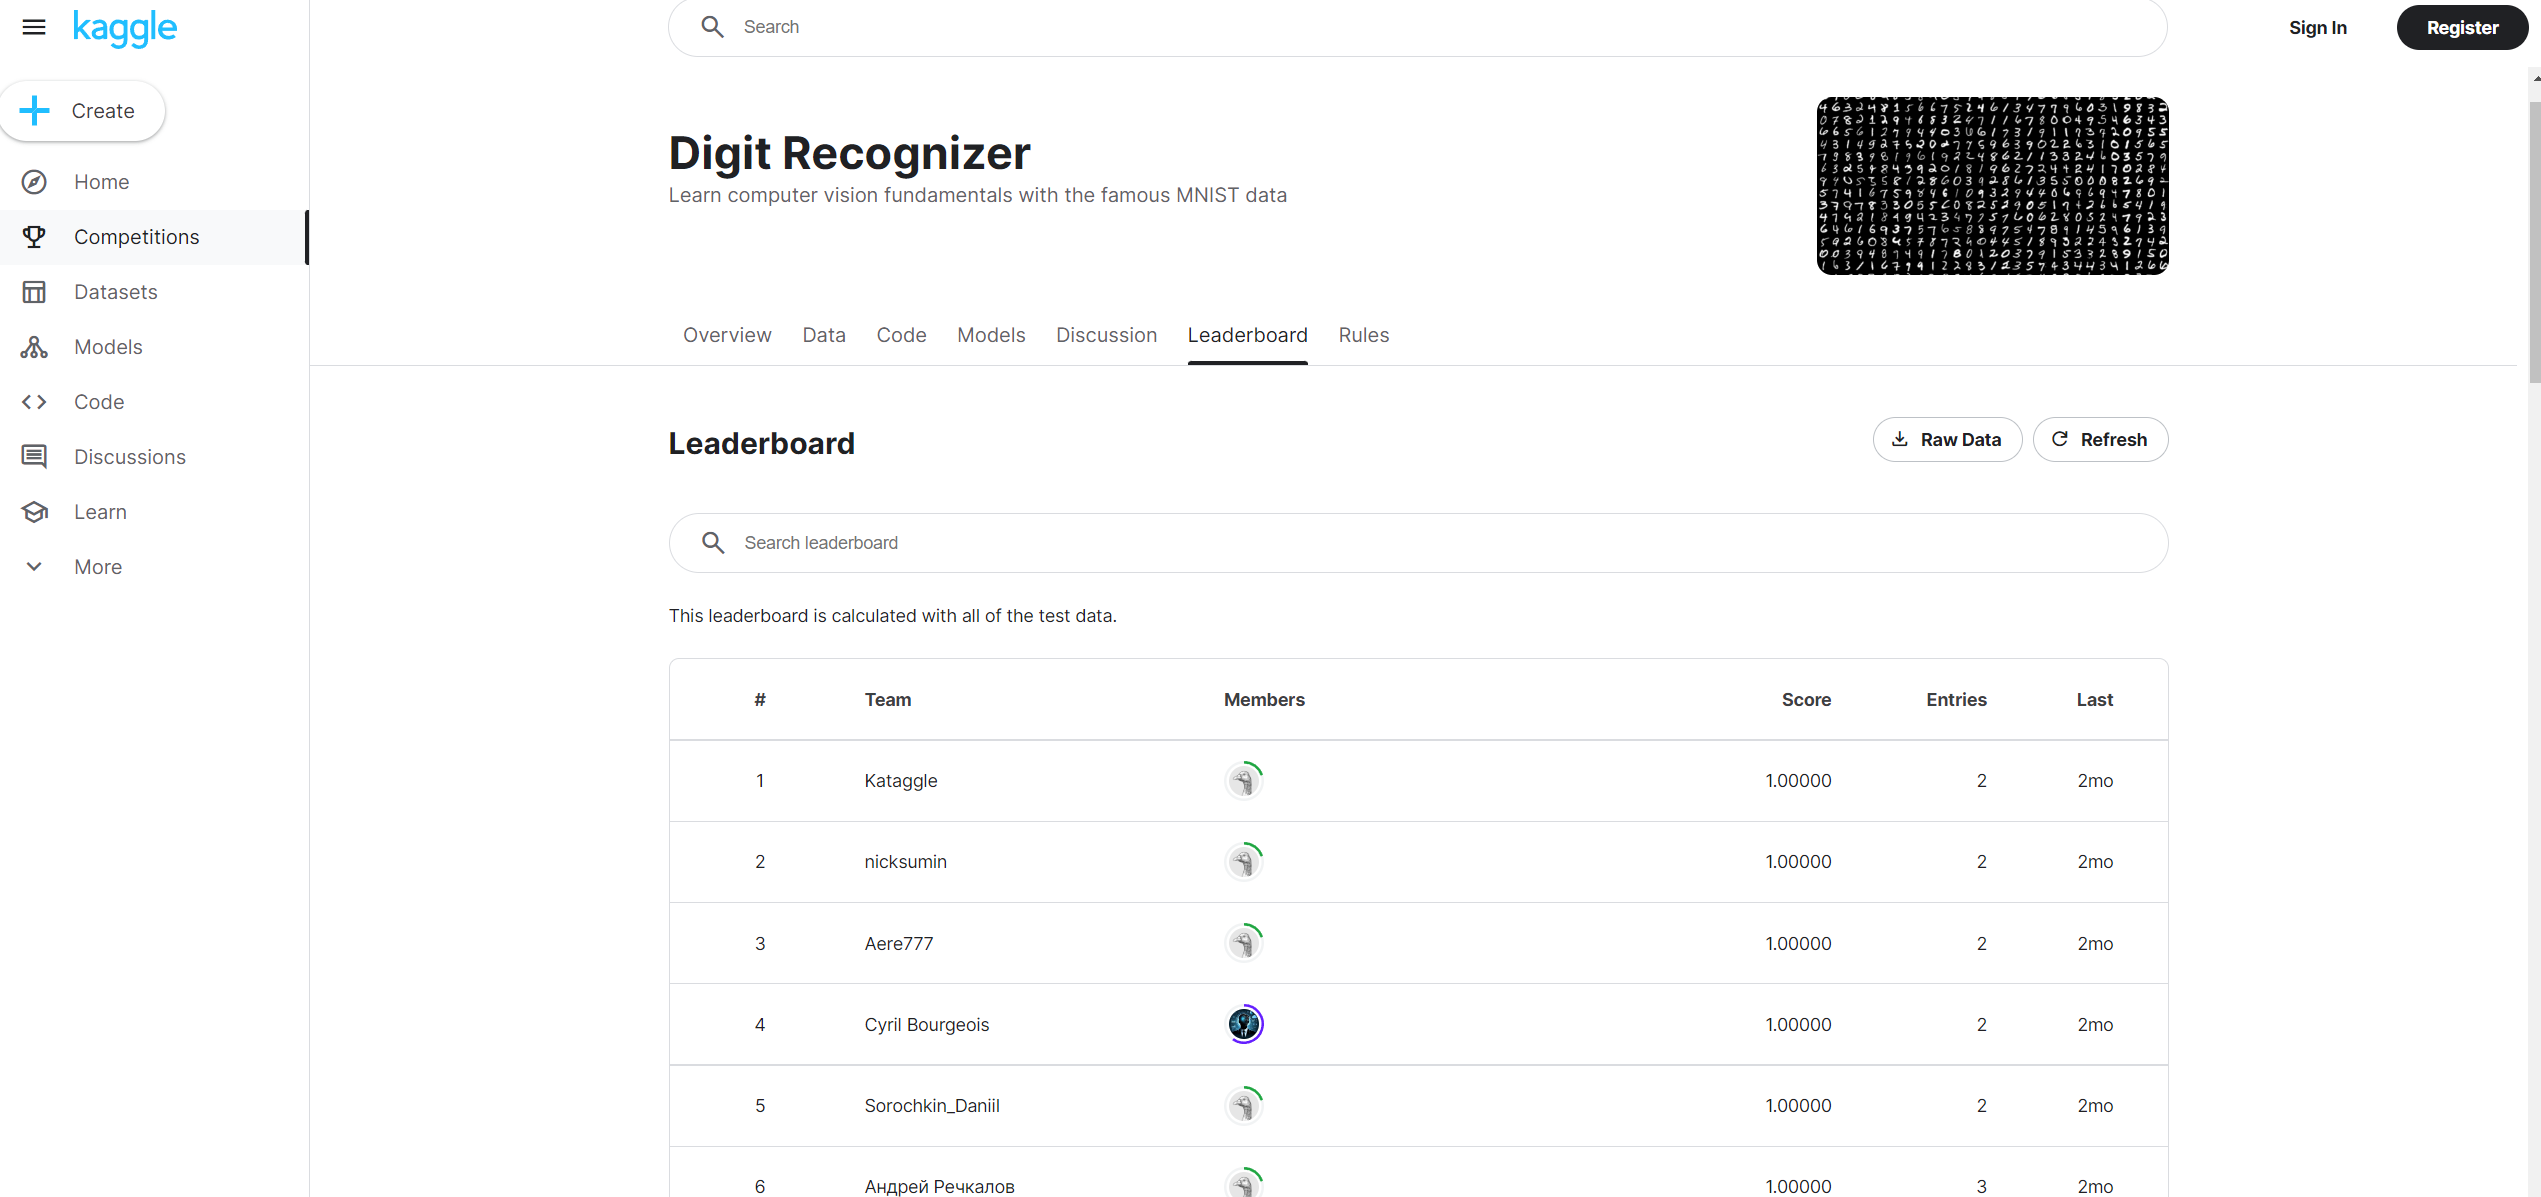This screenshot has height=1197, width=2541.
Task: Open Cyril Bourgeois member avatar
Action: (1244, 1024)
